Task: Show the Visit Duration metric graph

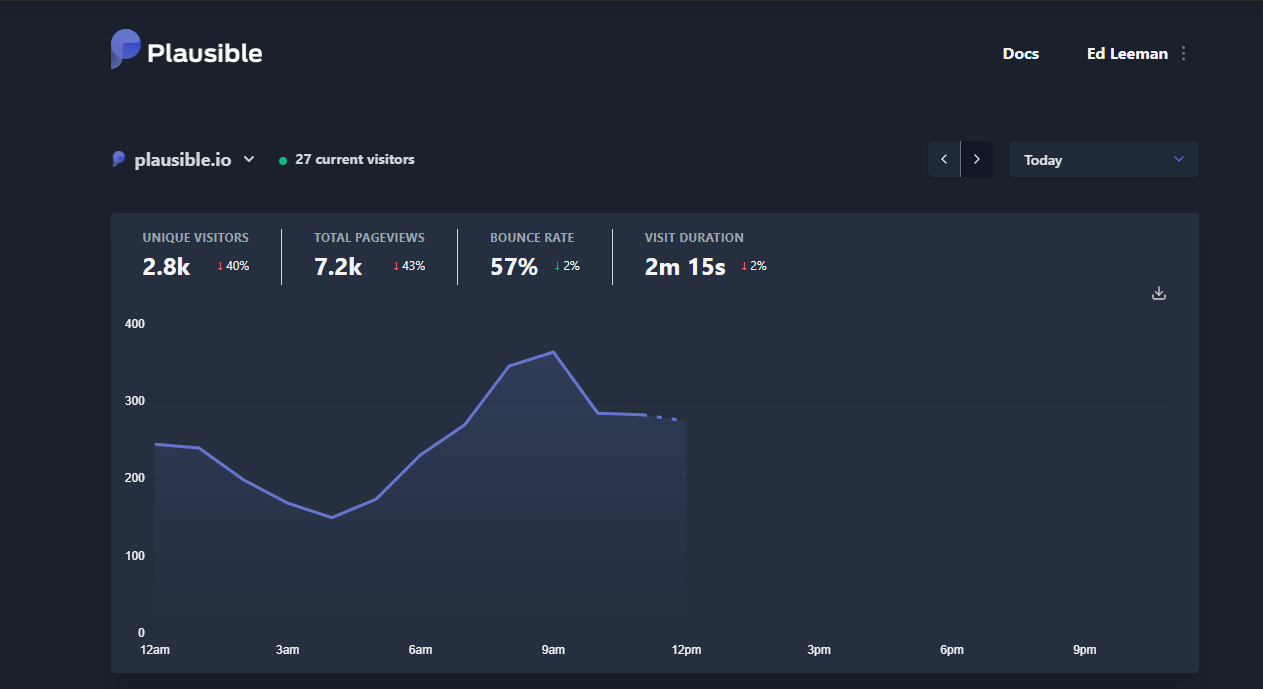Action: [705, 255]
